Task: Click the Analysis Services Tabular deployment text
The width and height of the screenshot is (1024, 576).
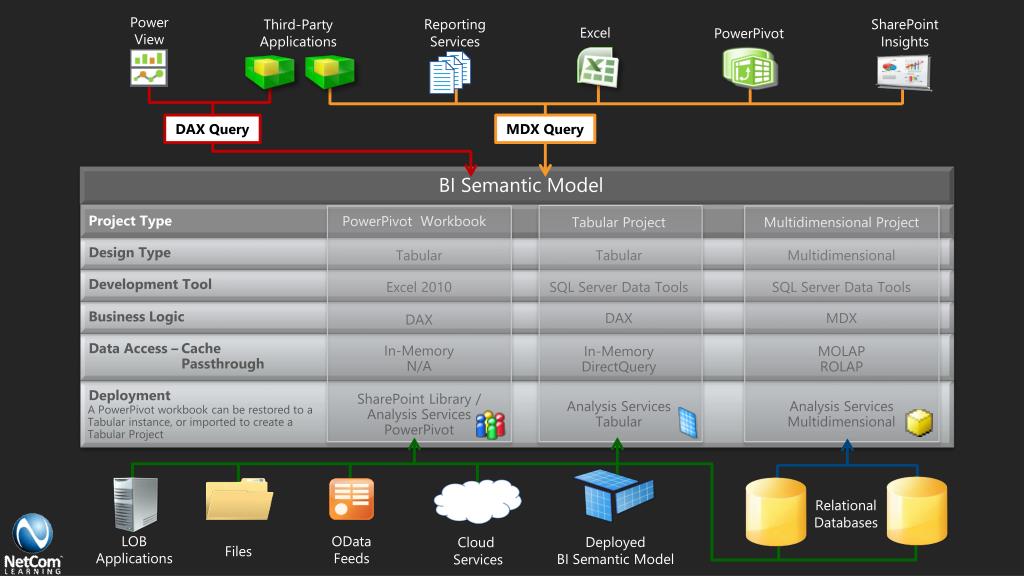Action: point(618,414)
